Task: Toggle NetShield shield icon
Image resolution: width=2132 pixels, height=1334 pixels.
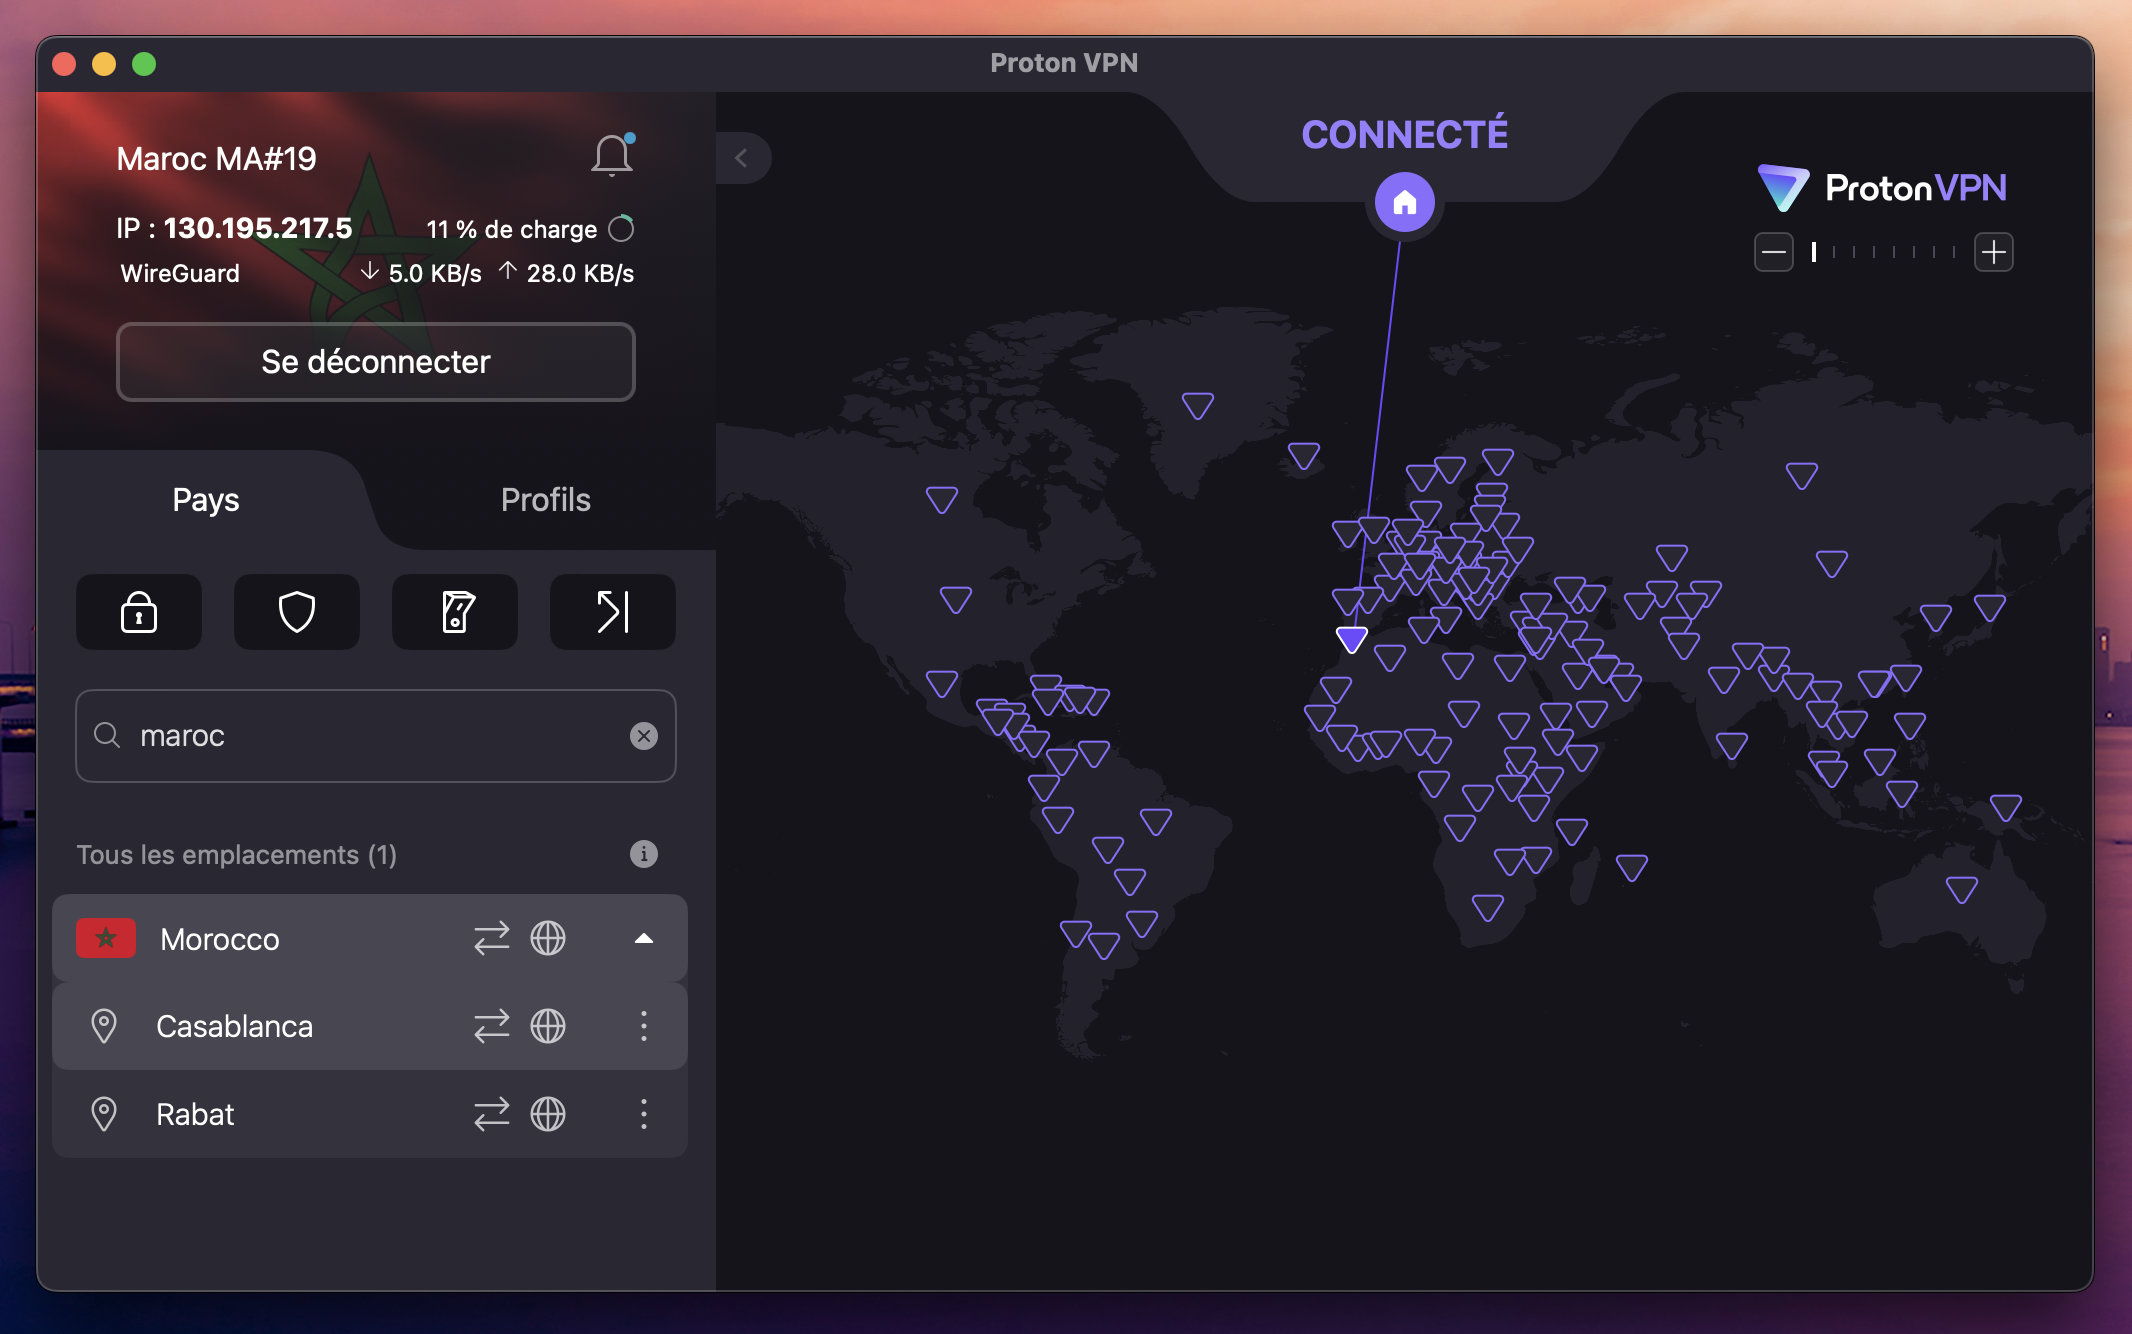Action: [x=297, y=612]
